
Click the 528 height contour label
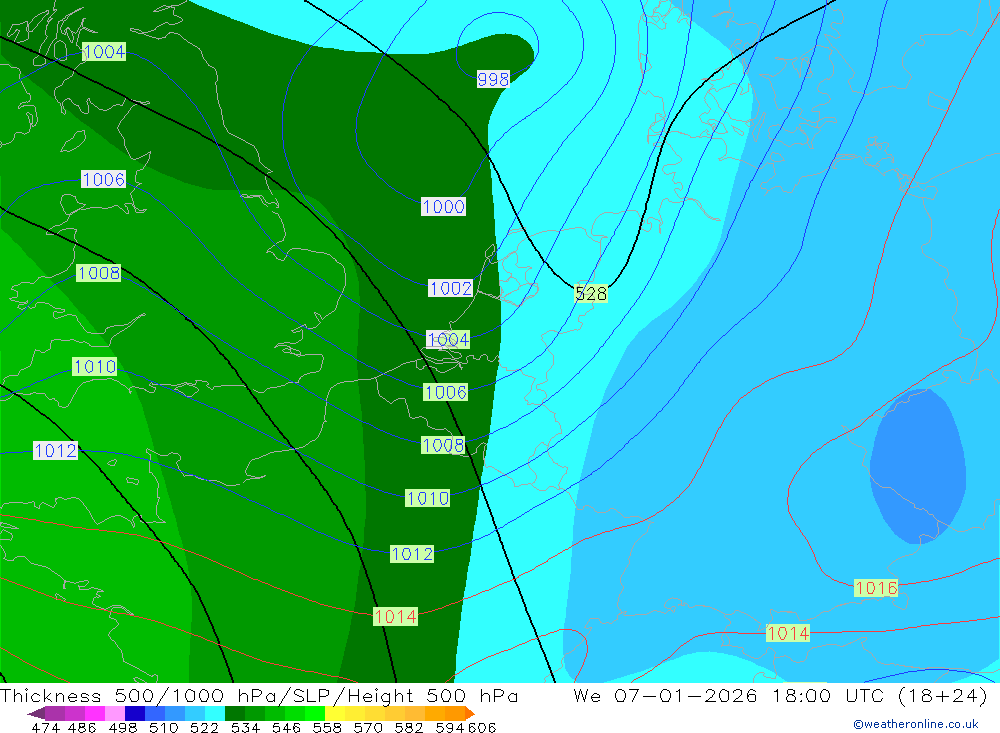tap(591, 293)
